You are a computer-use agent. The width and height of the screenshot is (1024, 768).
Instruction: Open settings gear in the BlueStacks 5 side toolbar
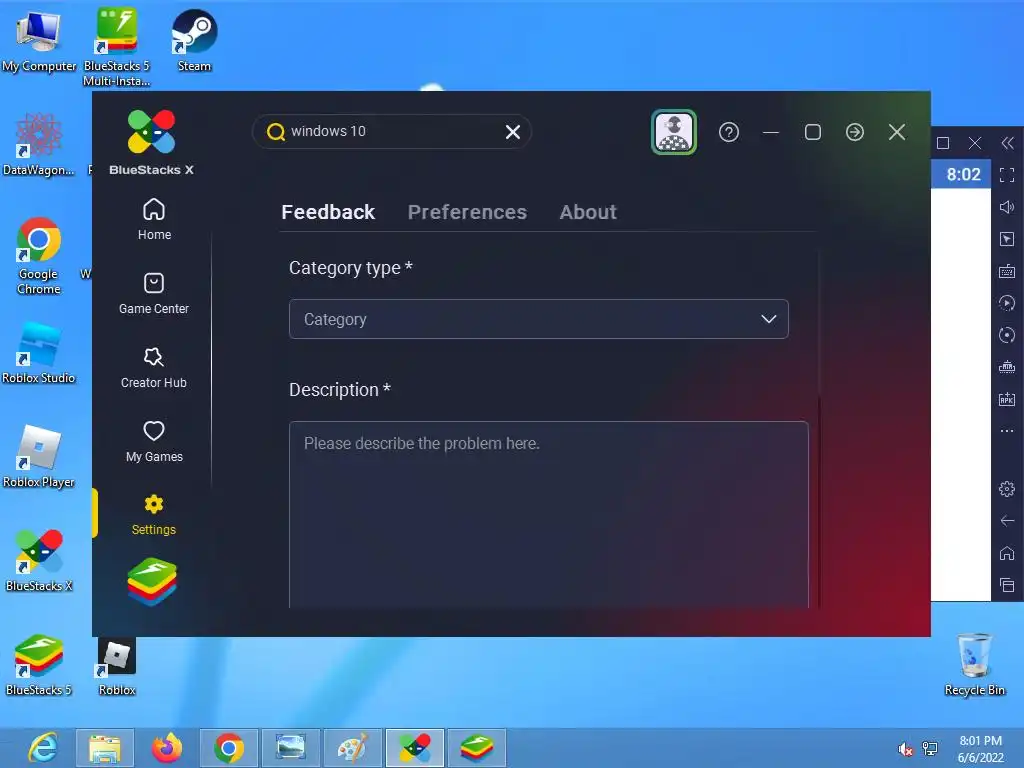(x=1007, y=488)
